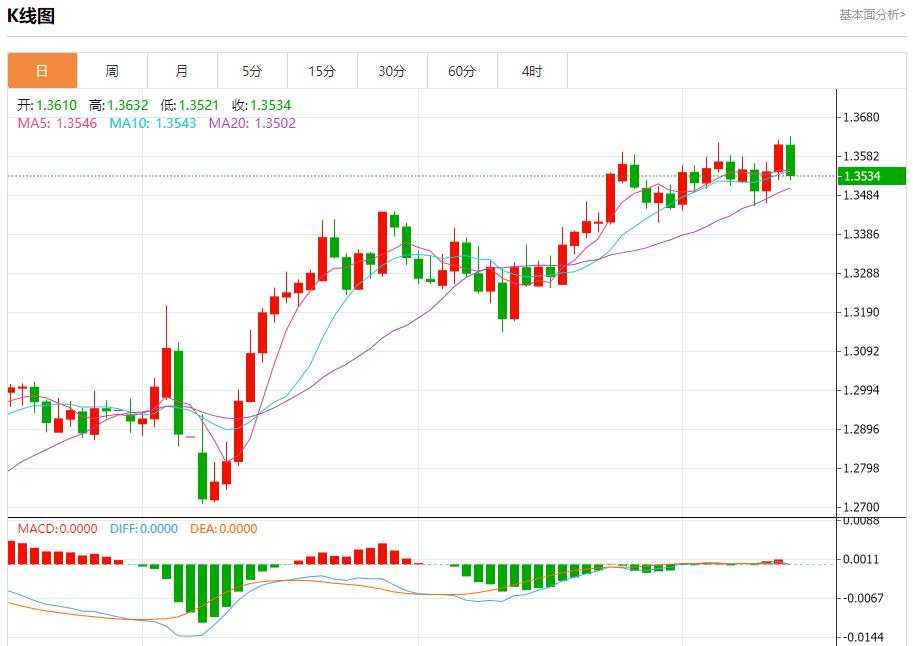Select the 日 daily chart tab
This screenshot has width=913, height=646.
click(42, 71)
